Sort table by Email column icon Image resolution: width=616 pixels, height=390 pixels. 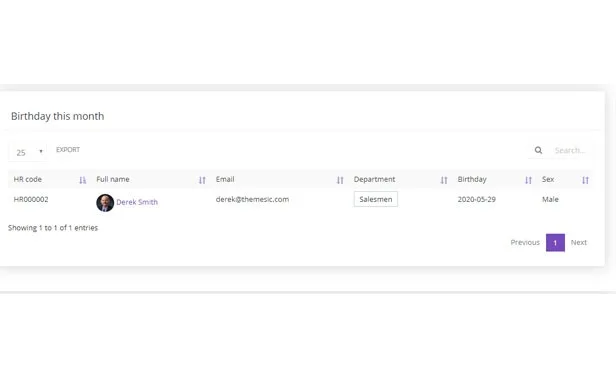340,180
